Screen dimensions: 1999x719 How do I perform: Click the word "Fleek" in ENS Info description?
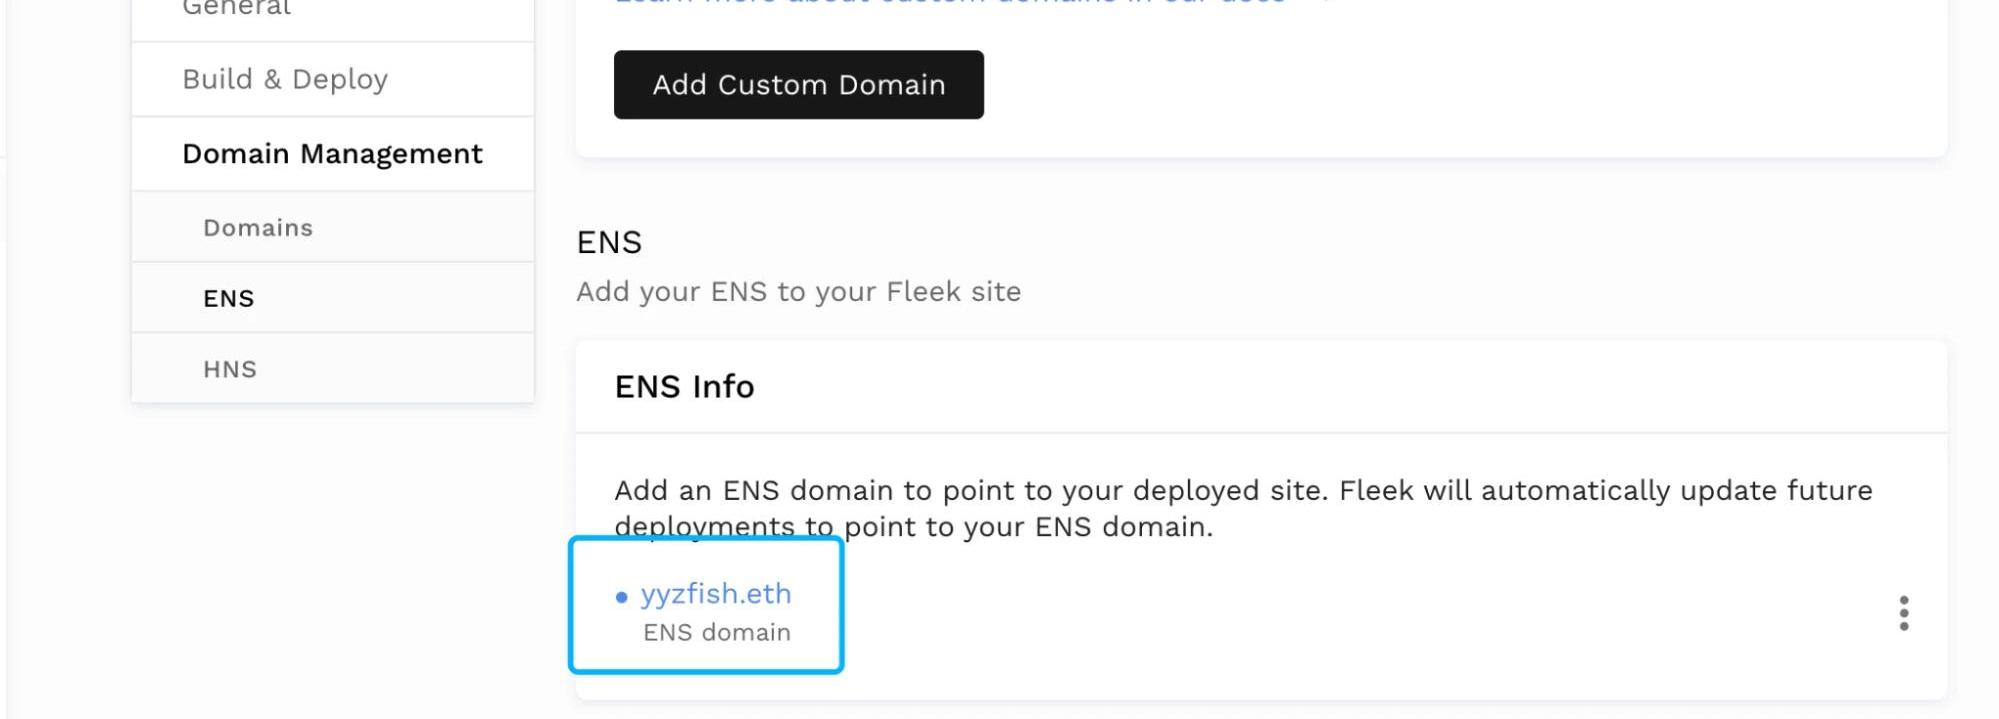(1376, 491)
